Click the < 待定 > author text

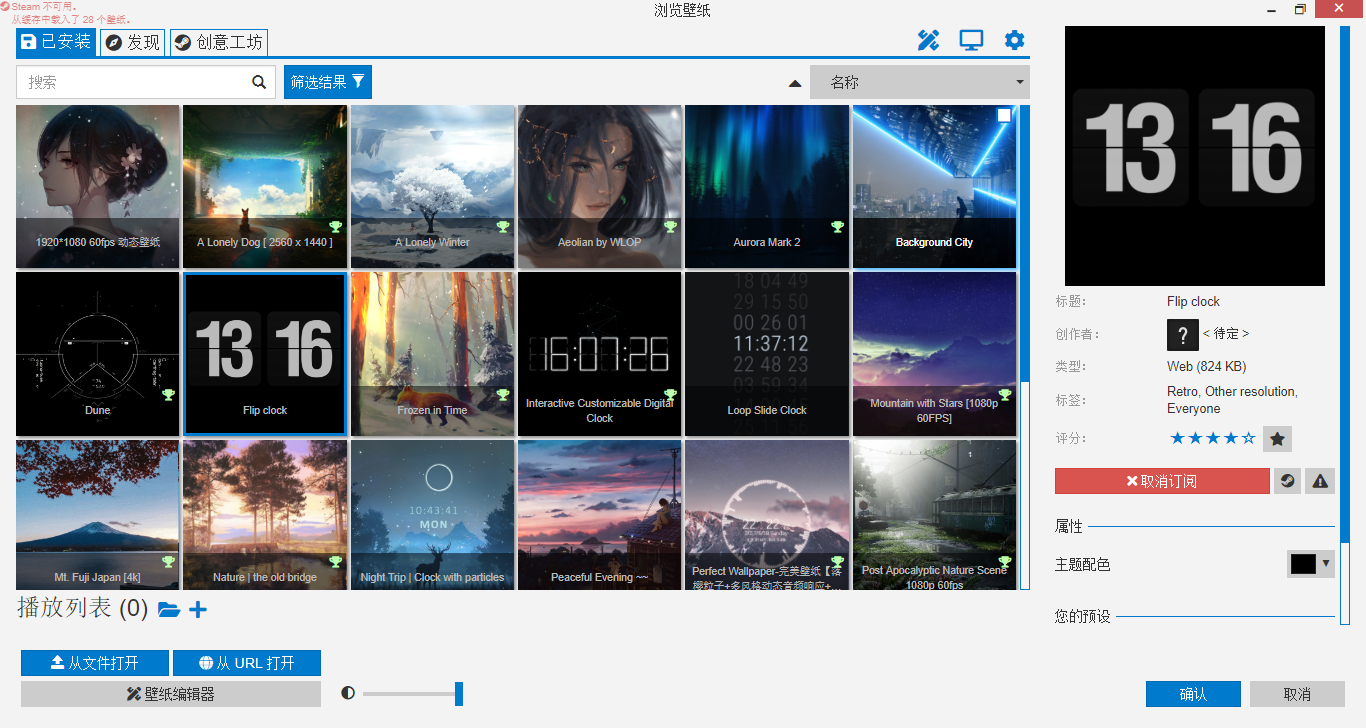pos(1225,334)
